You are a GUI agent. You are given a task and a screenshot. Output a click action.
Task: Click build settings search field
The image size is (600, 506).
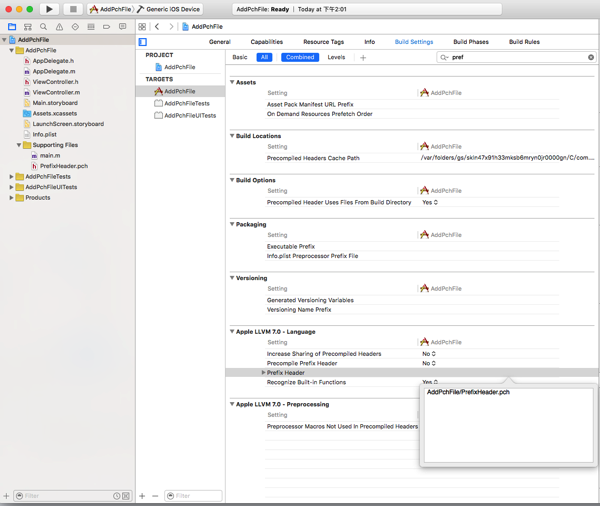pyautogui.click(x=516, y=57)
